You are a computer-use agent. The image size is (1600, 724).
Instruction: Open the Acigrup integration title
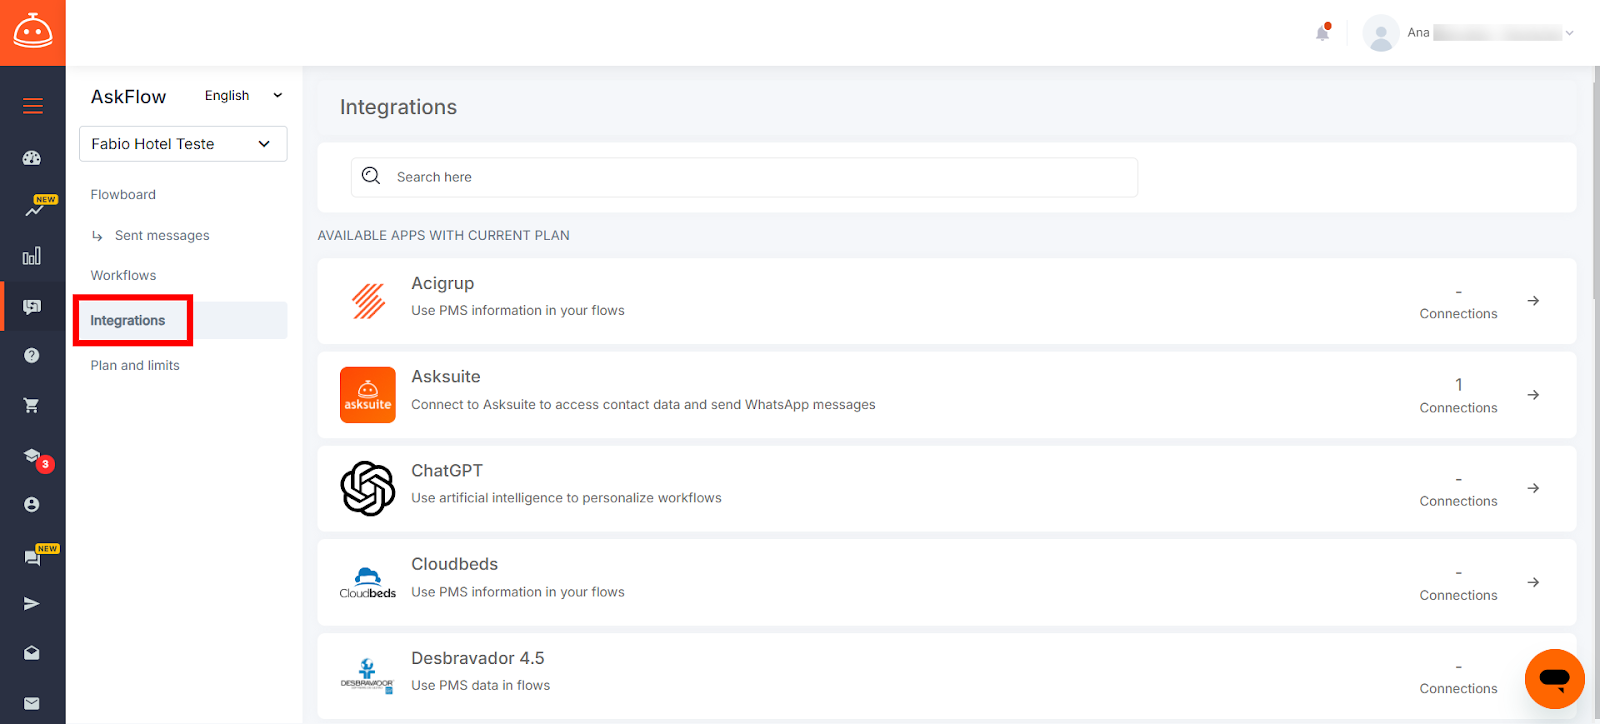443,284
